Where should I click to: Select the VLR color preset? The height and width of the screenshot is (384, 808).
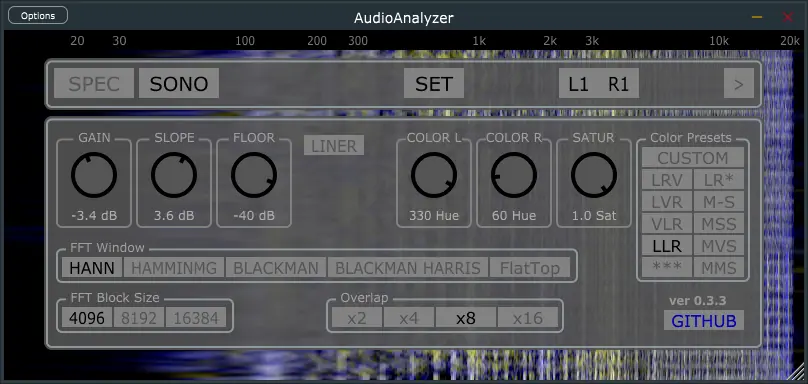coord(667,224)
